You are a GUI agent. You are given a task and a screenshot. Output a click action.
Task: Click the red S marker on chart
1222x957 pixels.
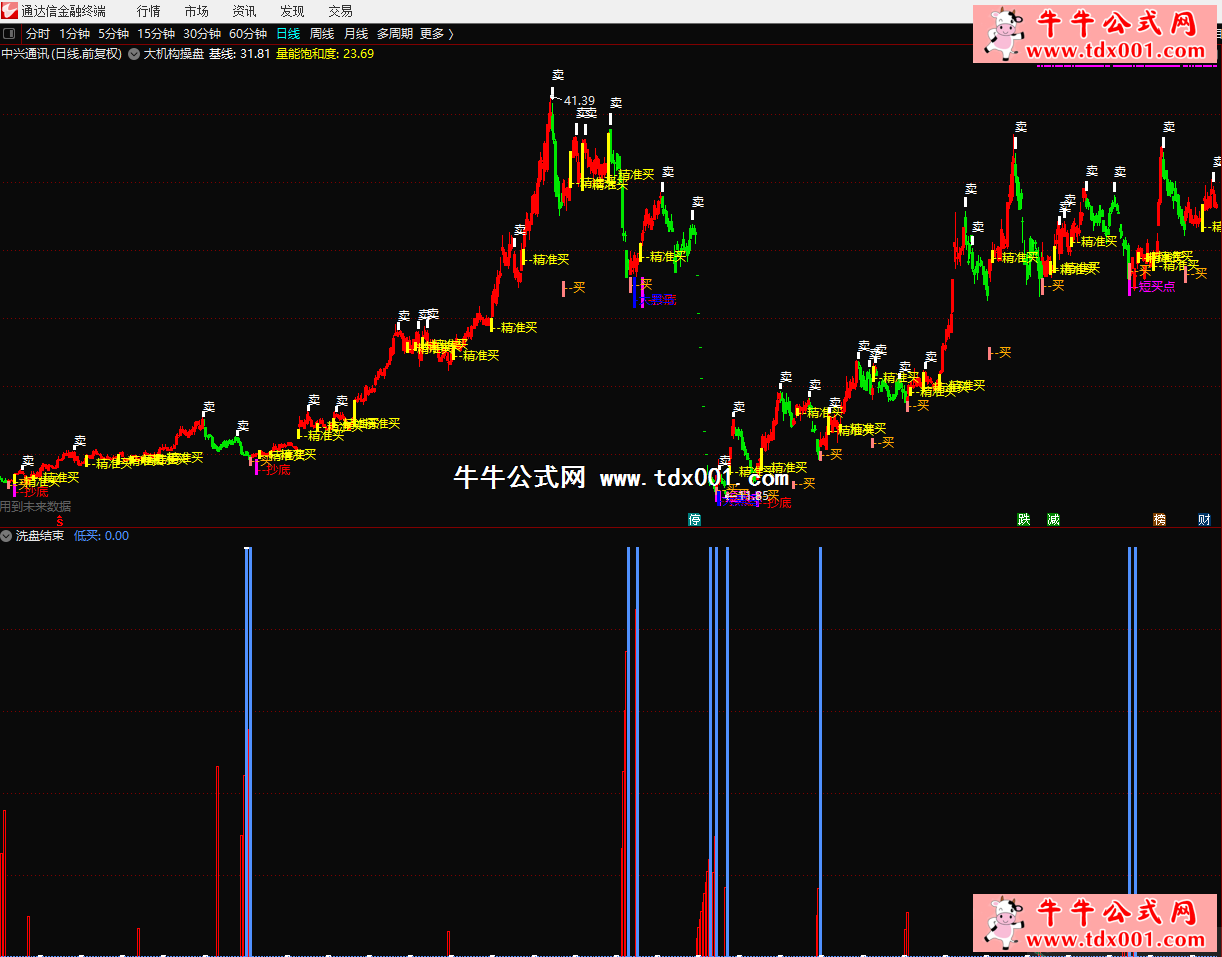click(60, 521)
